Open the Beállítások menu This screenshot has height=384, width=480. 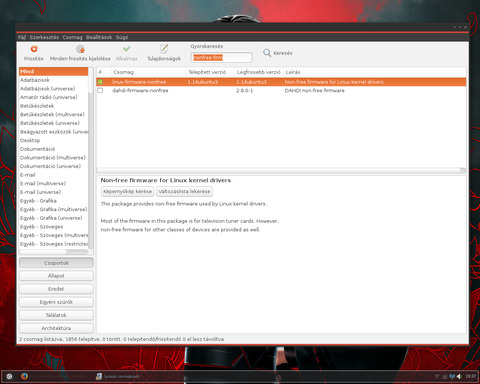[x=99, y=37]
